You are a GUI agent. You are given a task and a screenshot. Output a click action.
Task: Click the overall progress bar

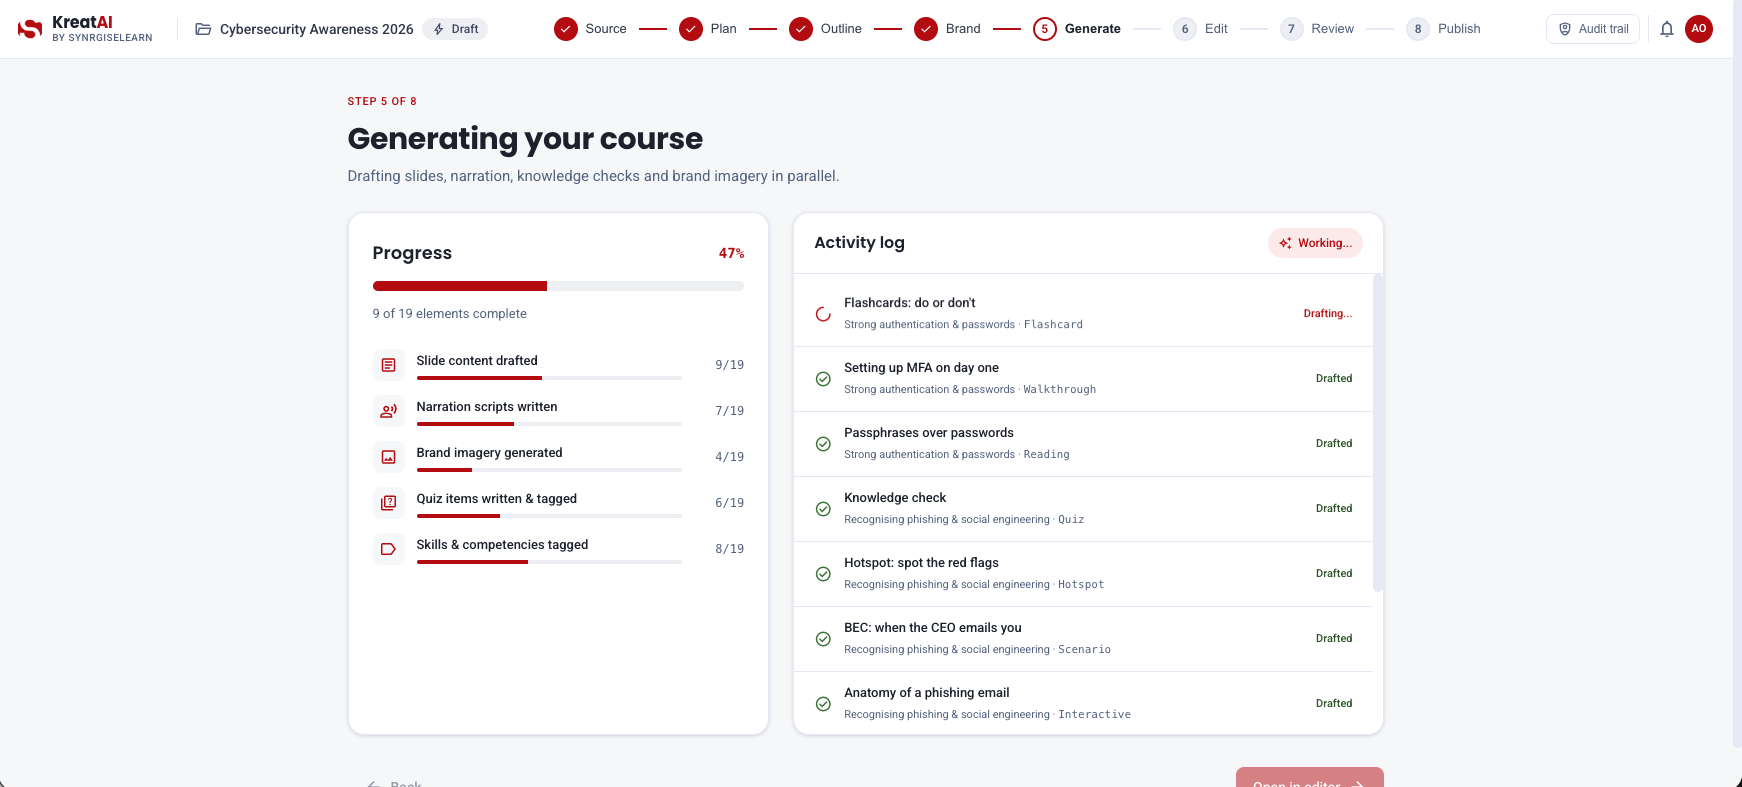(558, 286)
